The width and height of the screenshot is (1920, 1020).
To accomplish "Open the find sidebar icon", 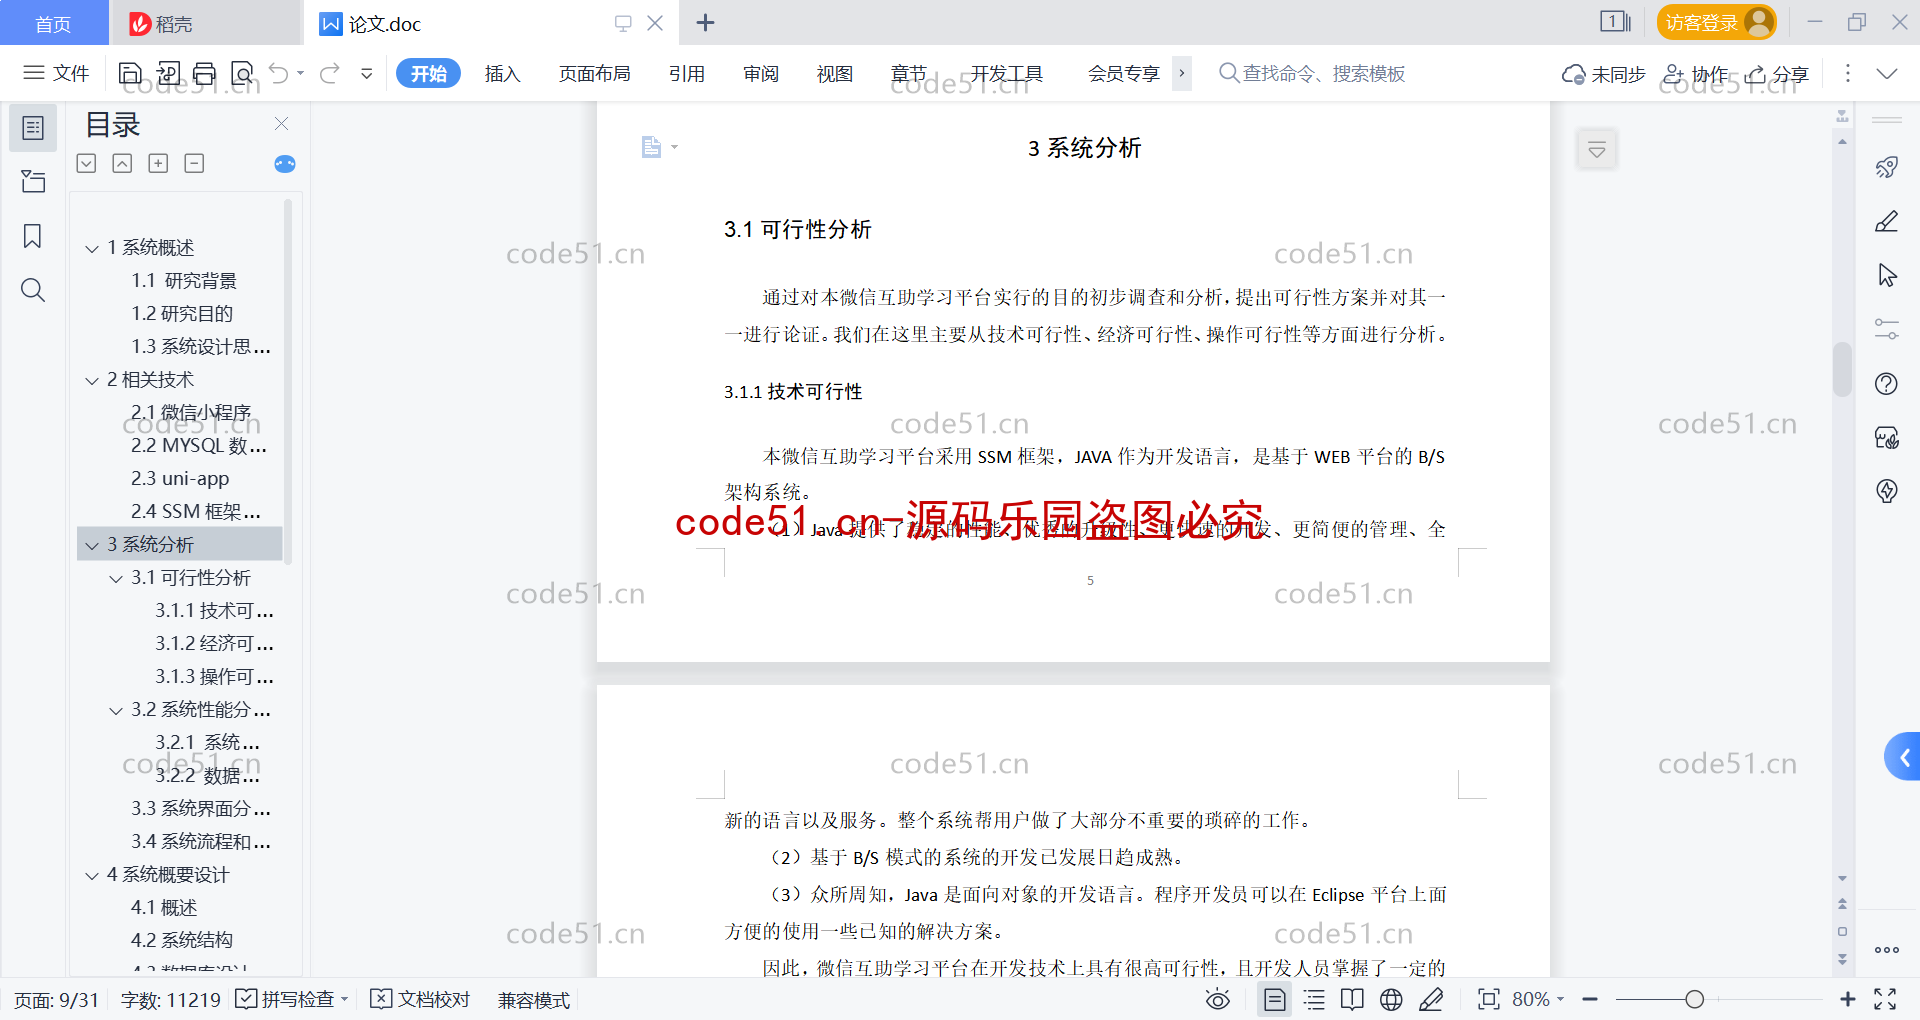I will [33, 290].
